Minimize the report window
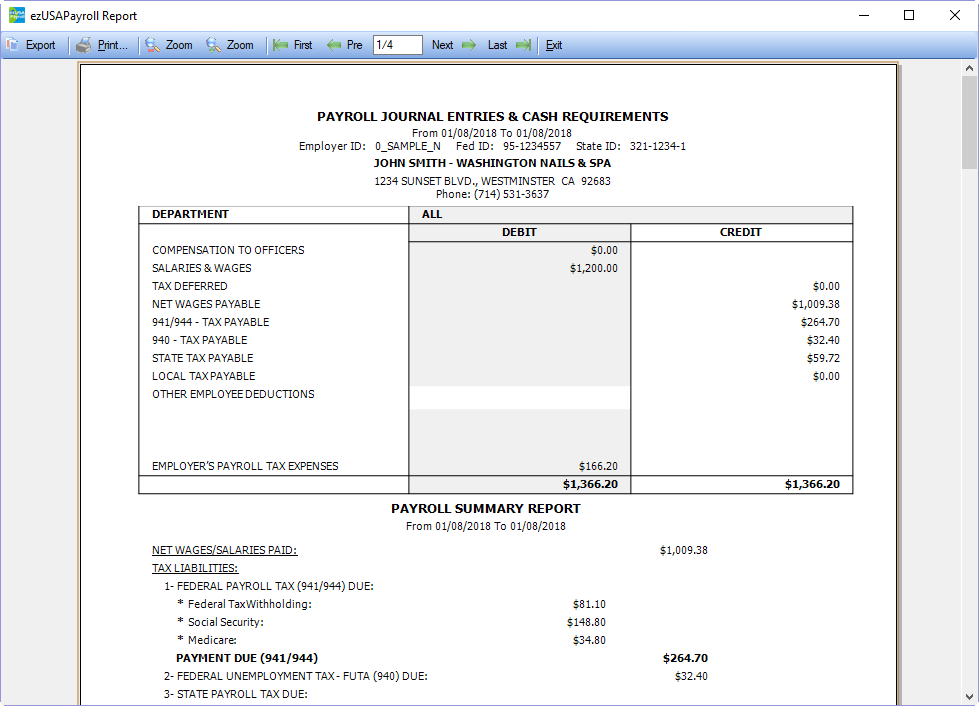 tap(863, 16)
